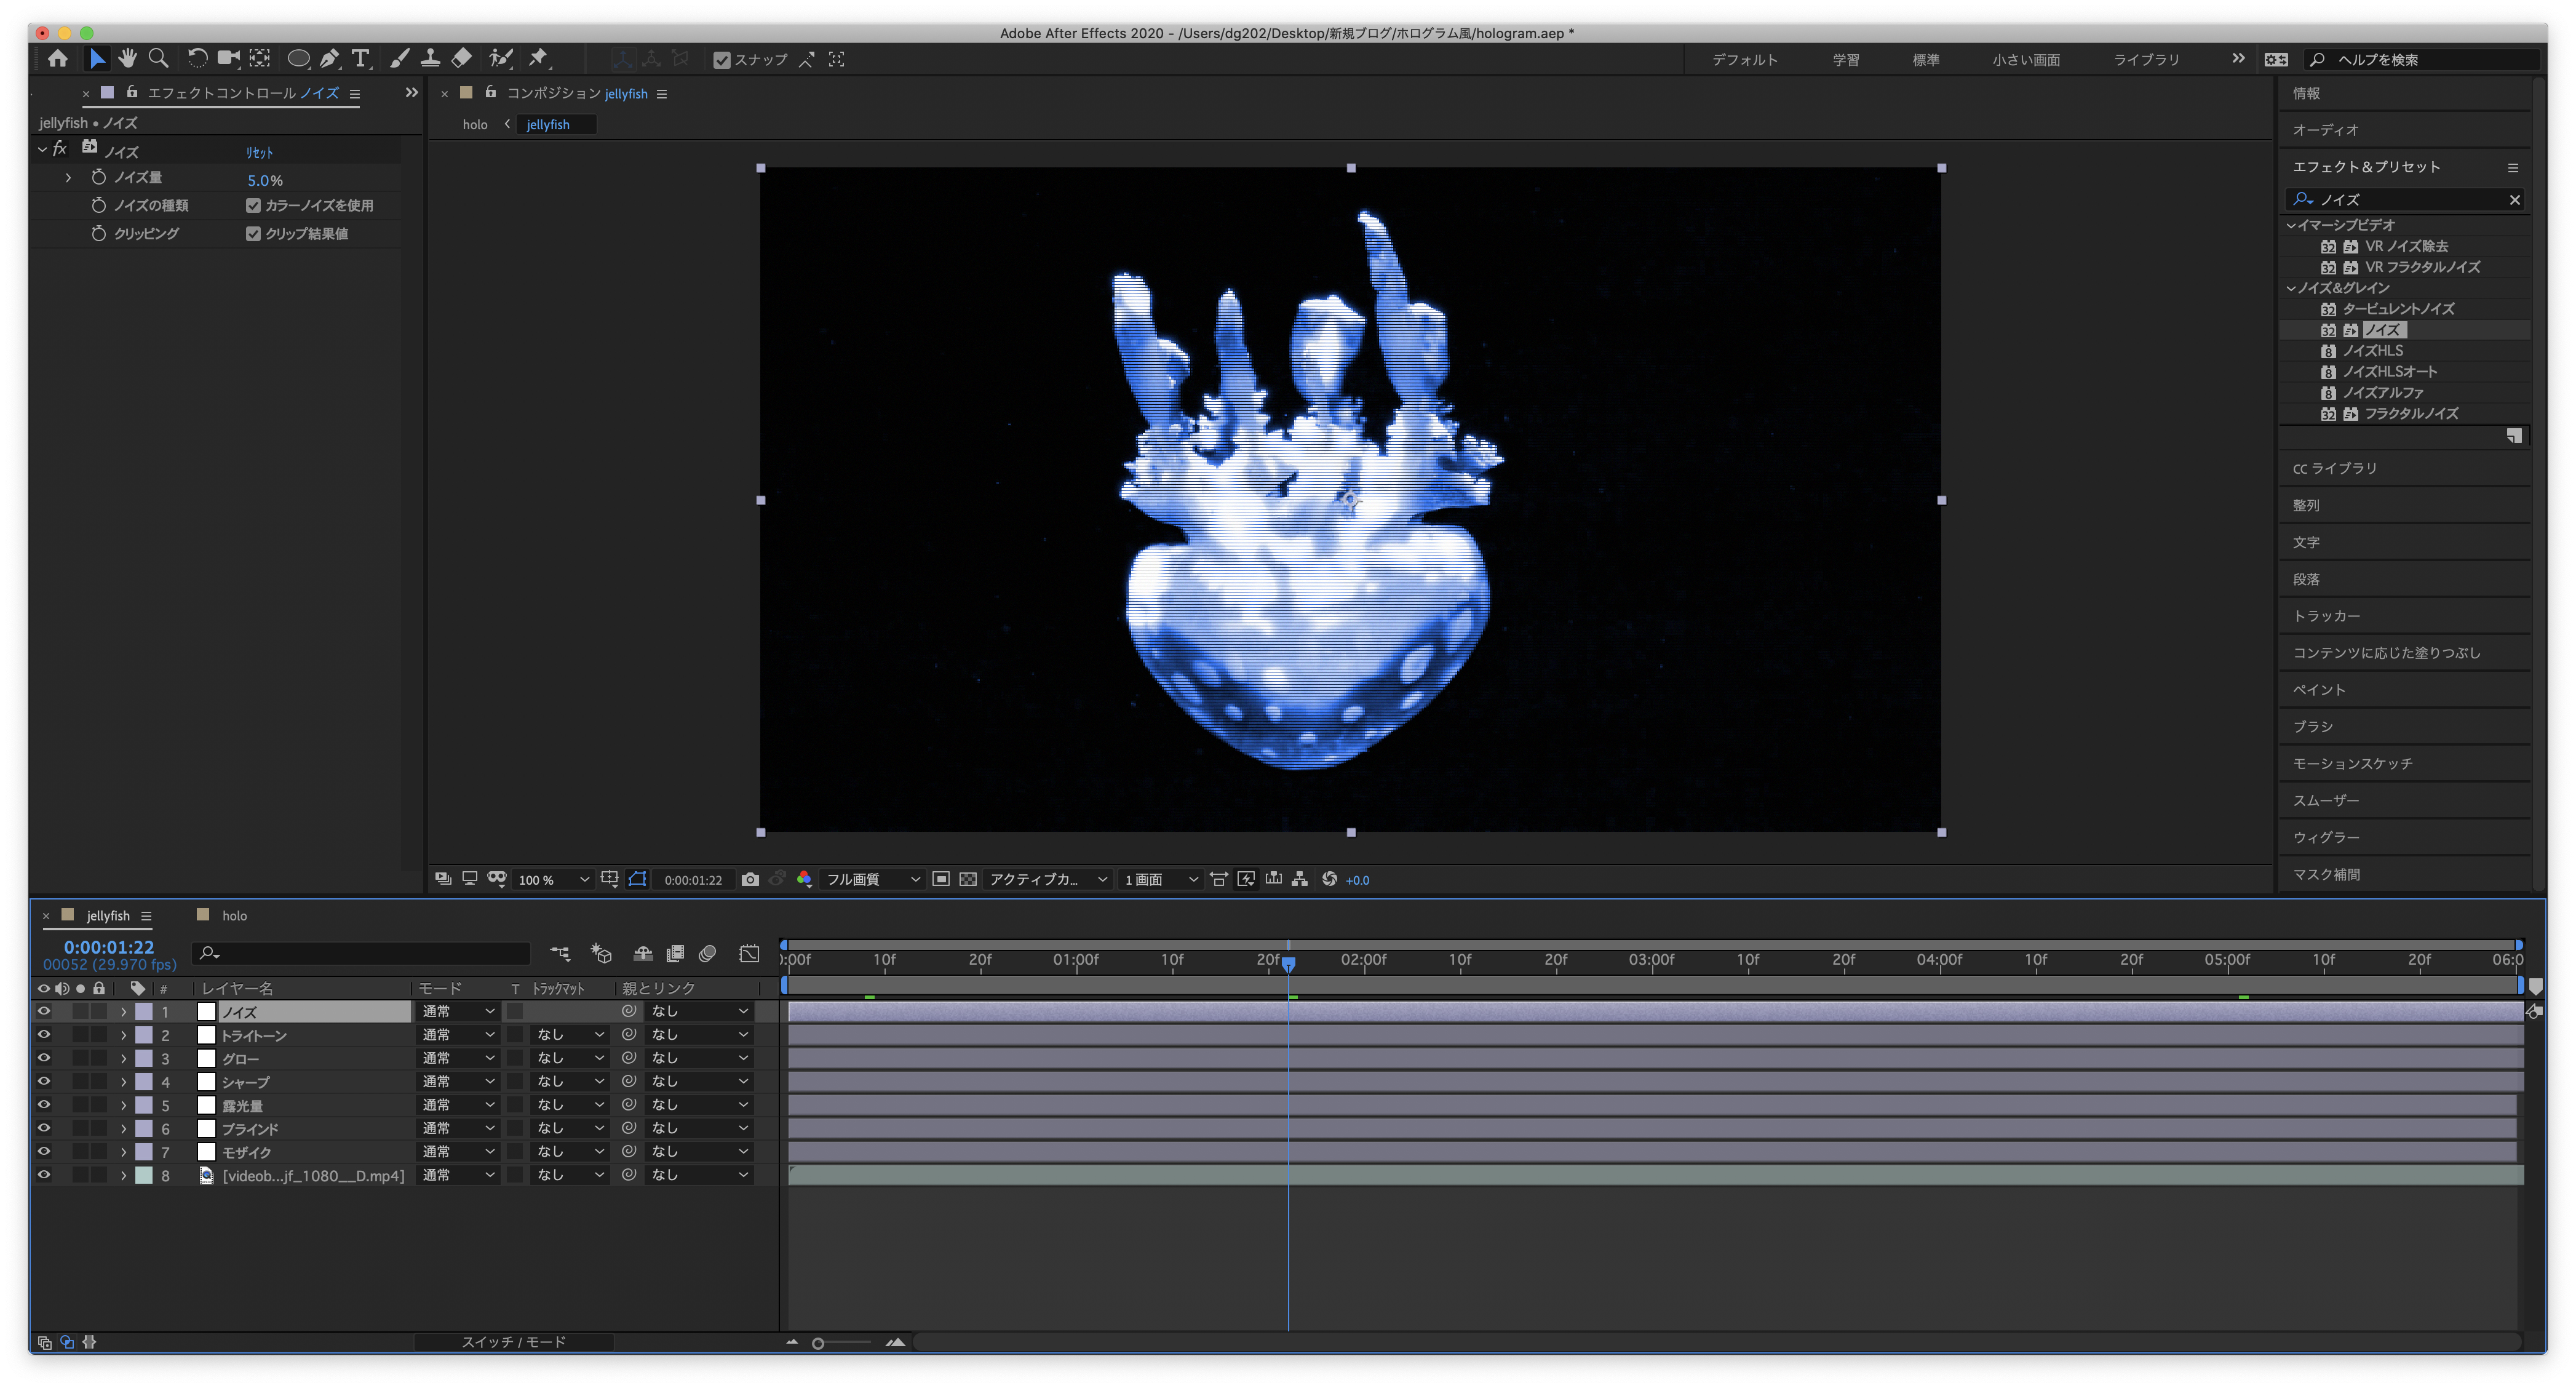Hide the グロー layer eye icon
Image resolution: width=2576 pixels, height=1388 pixels.
[x=44, y=1058]
